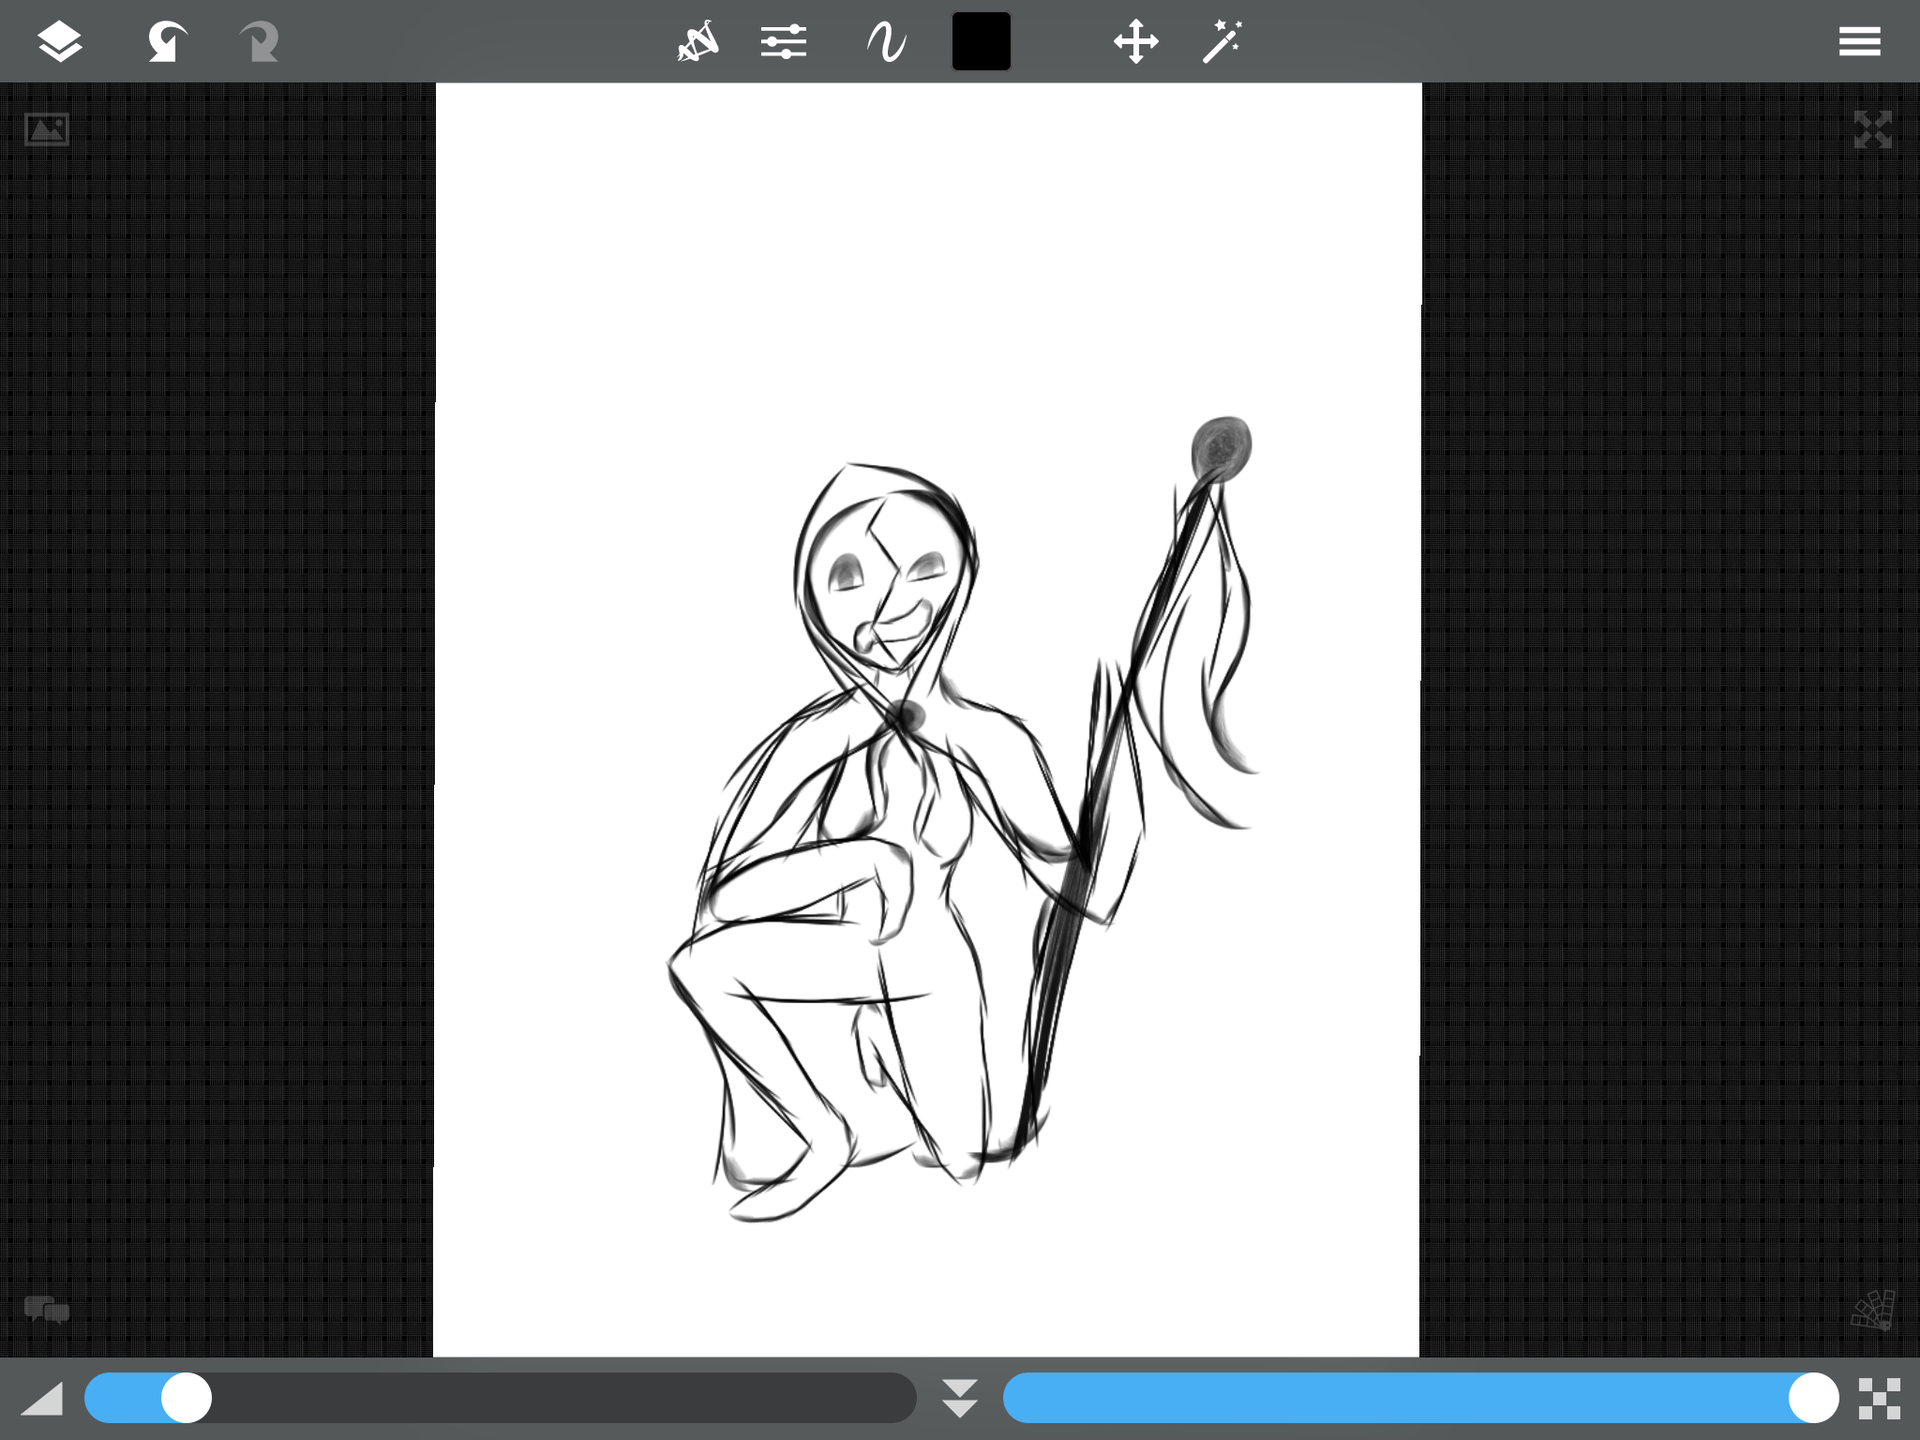The width and height of the screenshot is (1920, 1440).
Task: Adjust the brush size slider
Action: (x=500, y=1398)
